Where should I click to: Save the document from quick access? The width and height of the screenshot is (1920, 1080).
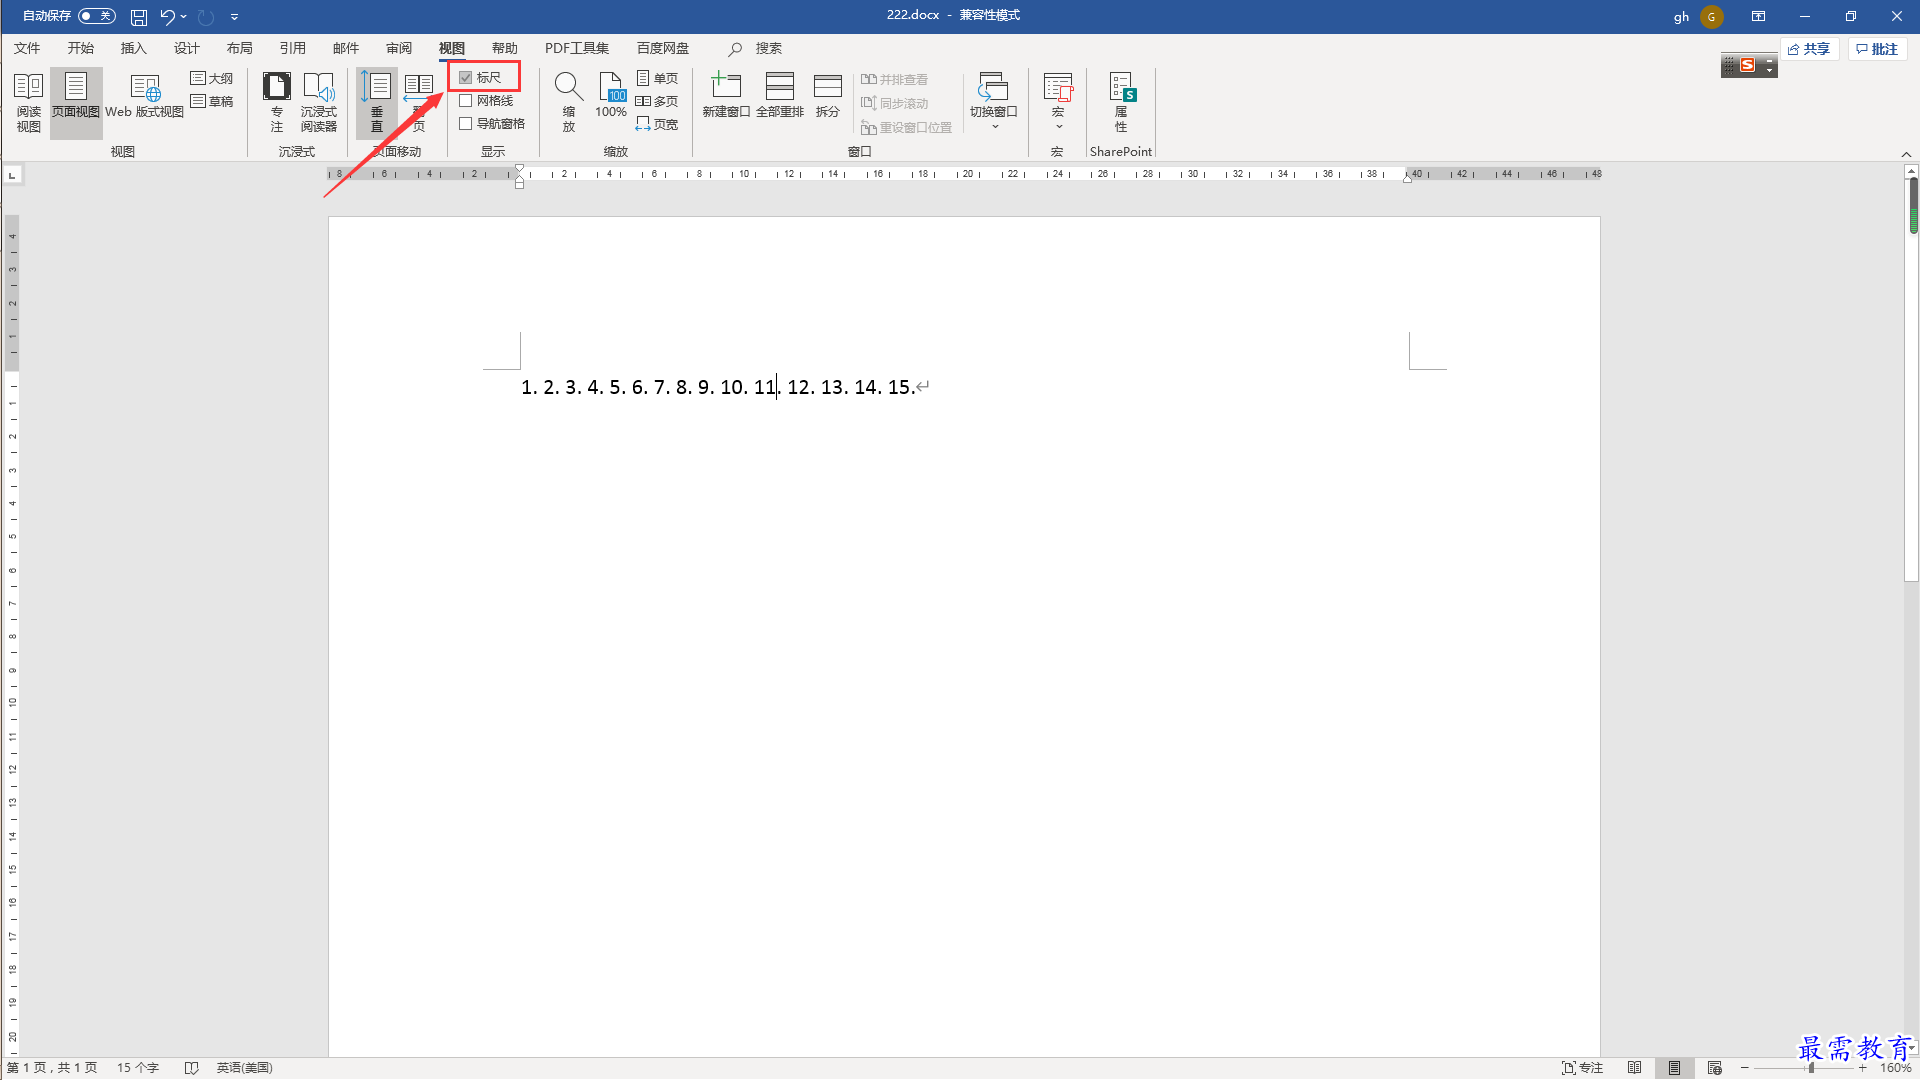pos(139,17)
